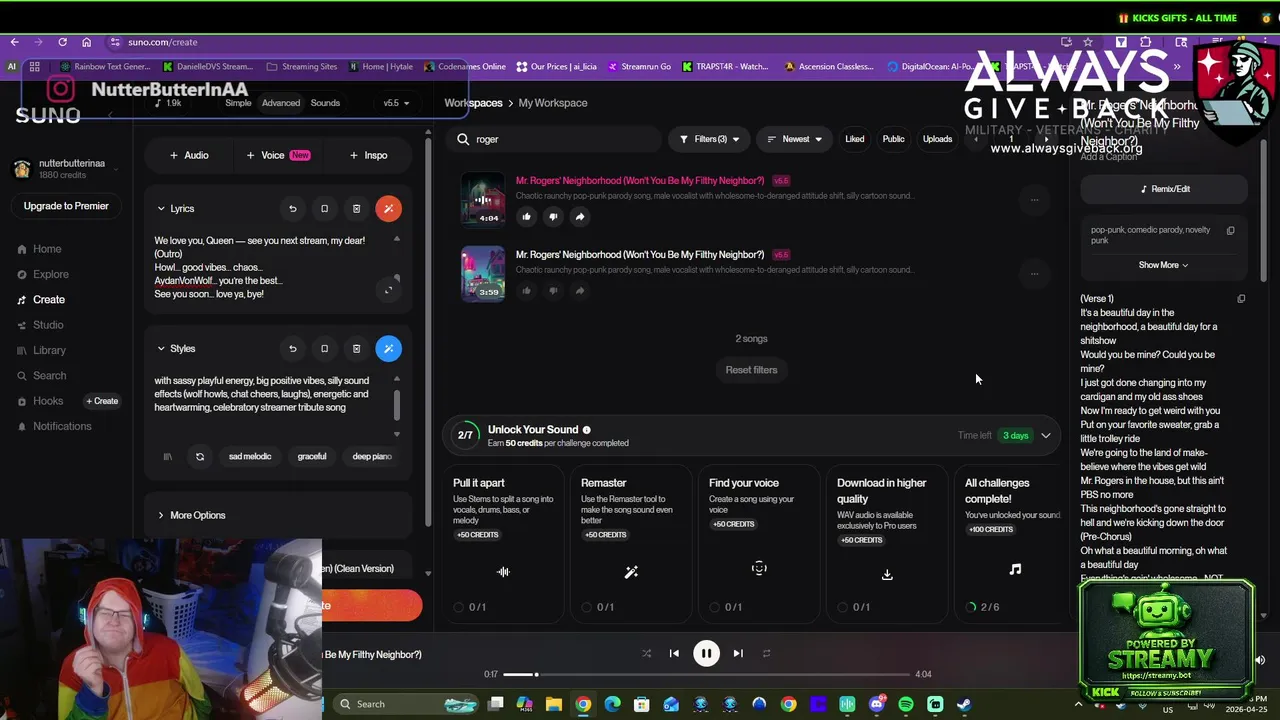Refresh the suggested style tags
The height and width of the screenshot is (720, 1280).
click(200, 456)
